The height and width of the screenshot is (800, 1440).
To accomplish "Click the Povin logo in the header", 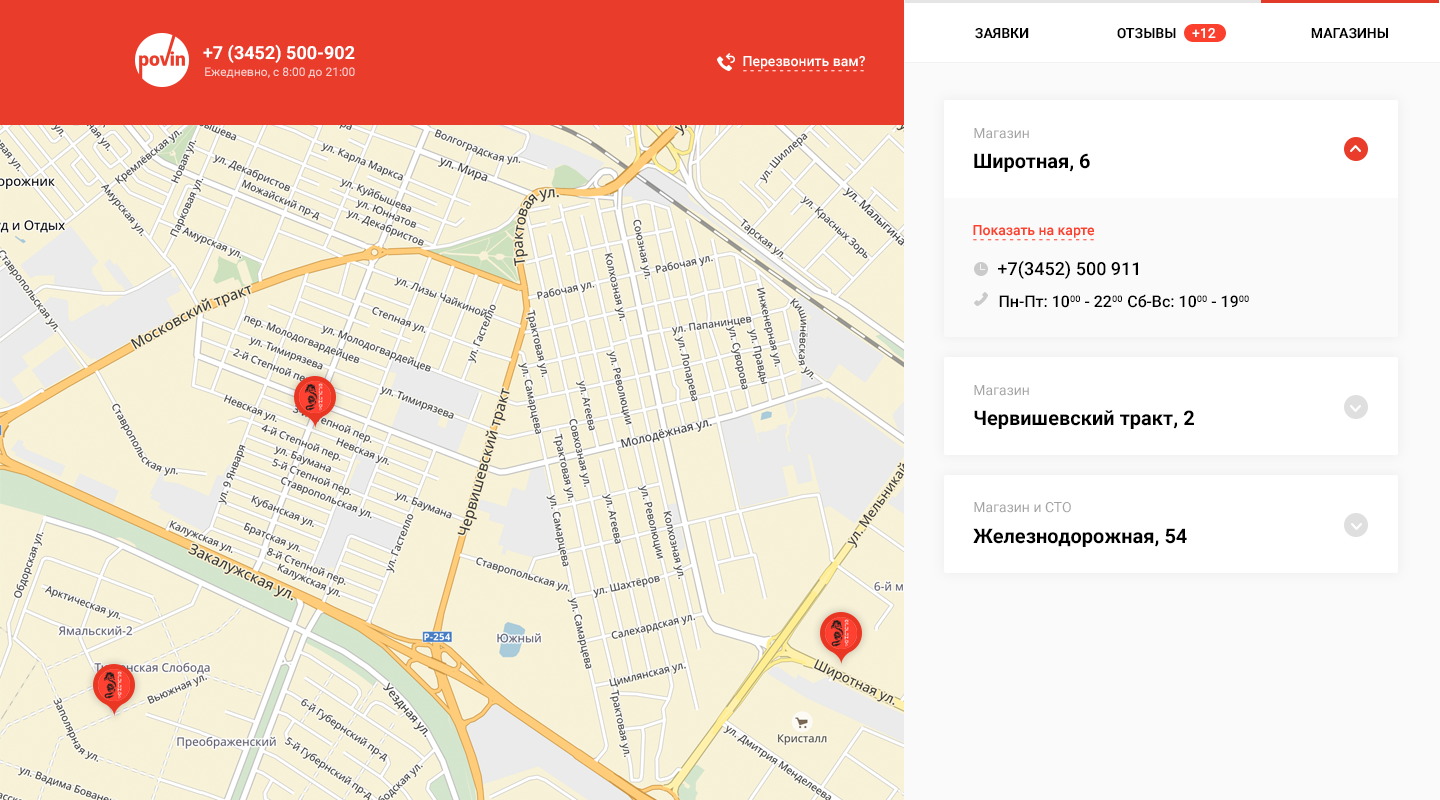I will coord(162,60).
